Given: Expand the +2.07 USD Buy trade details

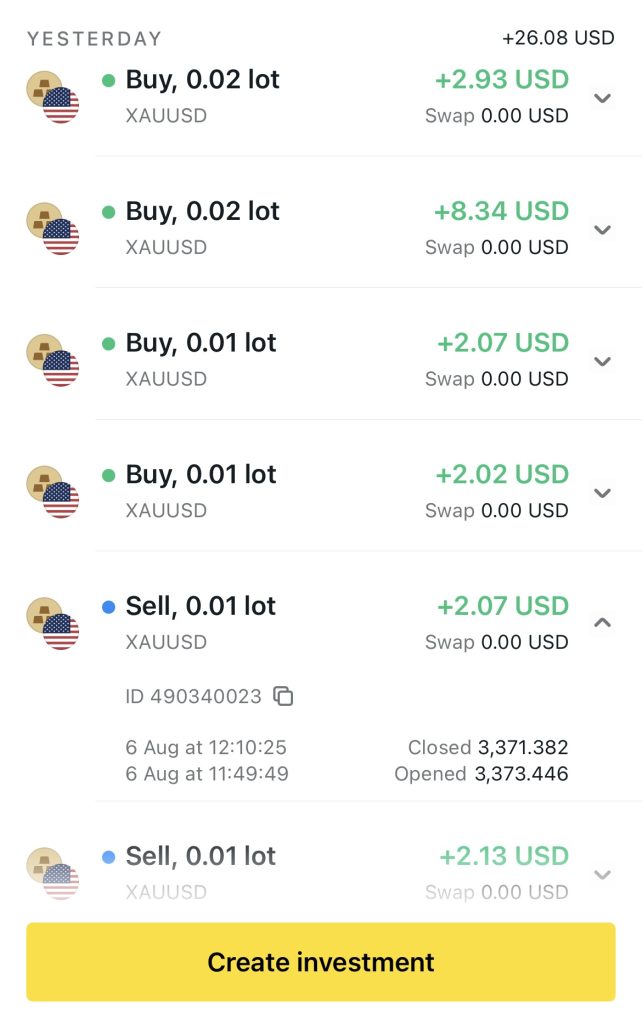Looking at the screenshot, I should (x=602, y=361).
